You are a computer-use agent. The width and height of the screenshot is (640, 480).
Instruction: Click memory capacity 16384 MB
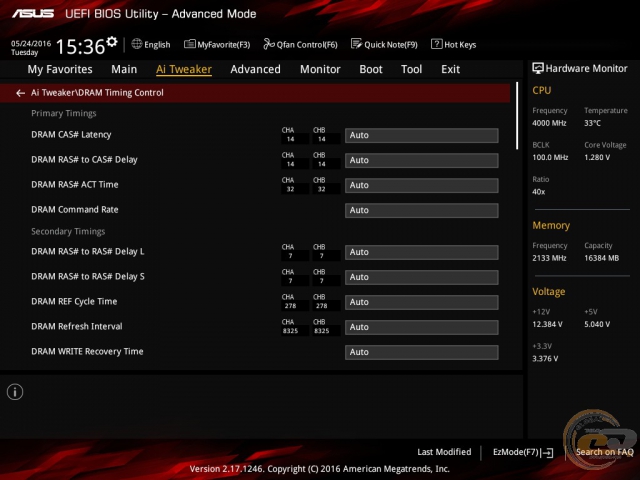point(602,258)
